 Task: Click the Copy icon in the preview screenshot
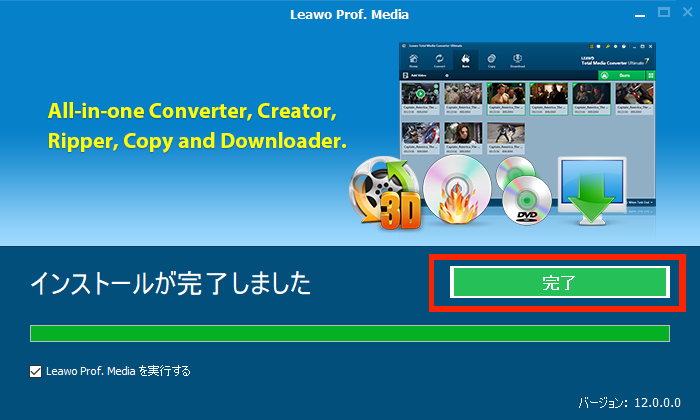coord(492,60)
